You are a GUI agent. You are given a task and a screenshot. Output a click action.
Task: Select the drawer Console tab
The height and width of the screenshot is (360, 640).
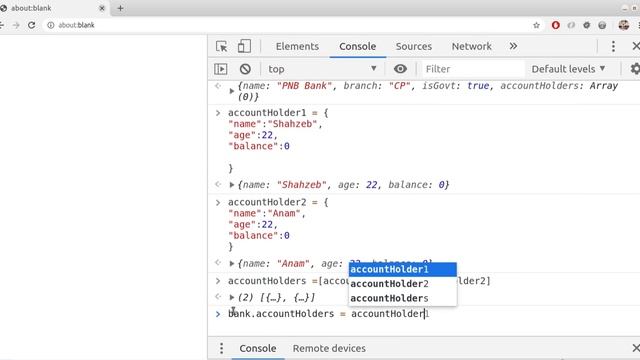pyautogui.click(x=258, y=348)
